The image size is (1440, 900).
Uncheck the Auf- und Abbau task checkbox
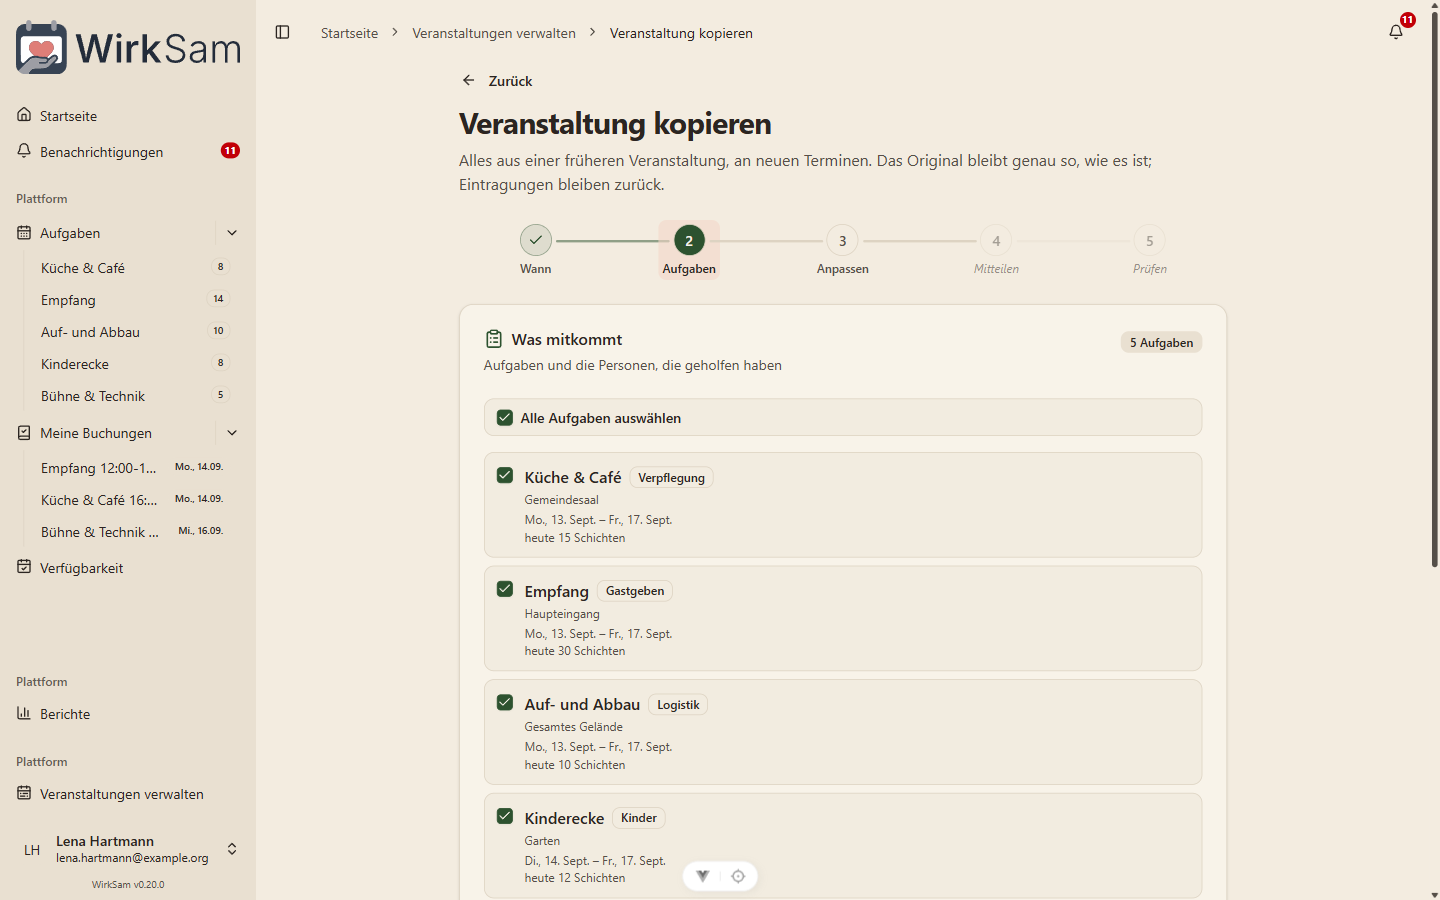505,703
